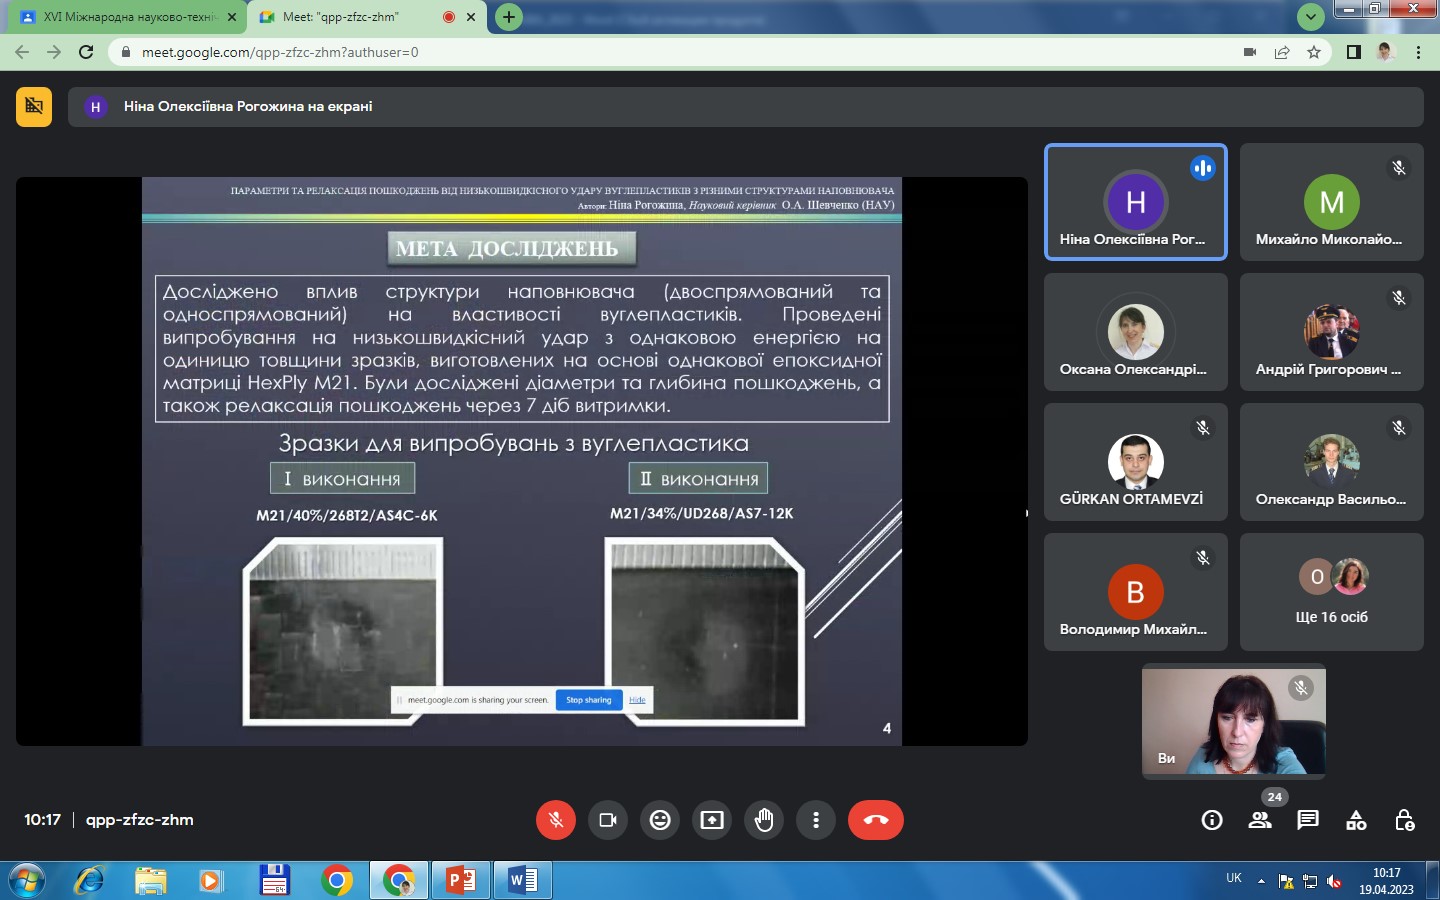Open a new browser tab

[509, 17]
